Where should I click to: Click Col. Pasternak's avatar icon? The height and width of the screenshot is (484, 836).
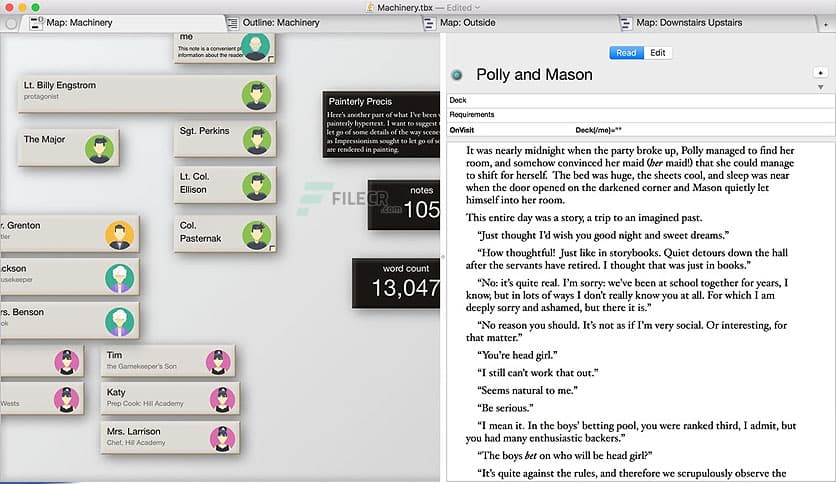click(257, 235)
